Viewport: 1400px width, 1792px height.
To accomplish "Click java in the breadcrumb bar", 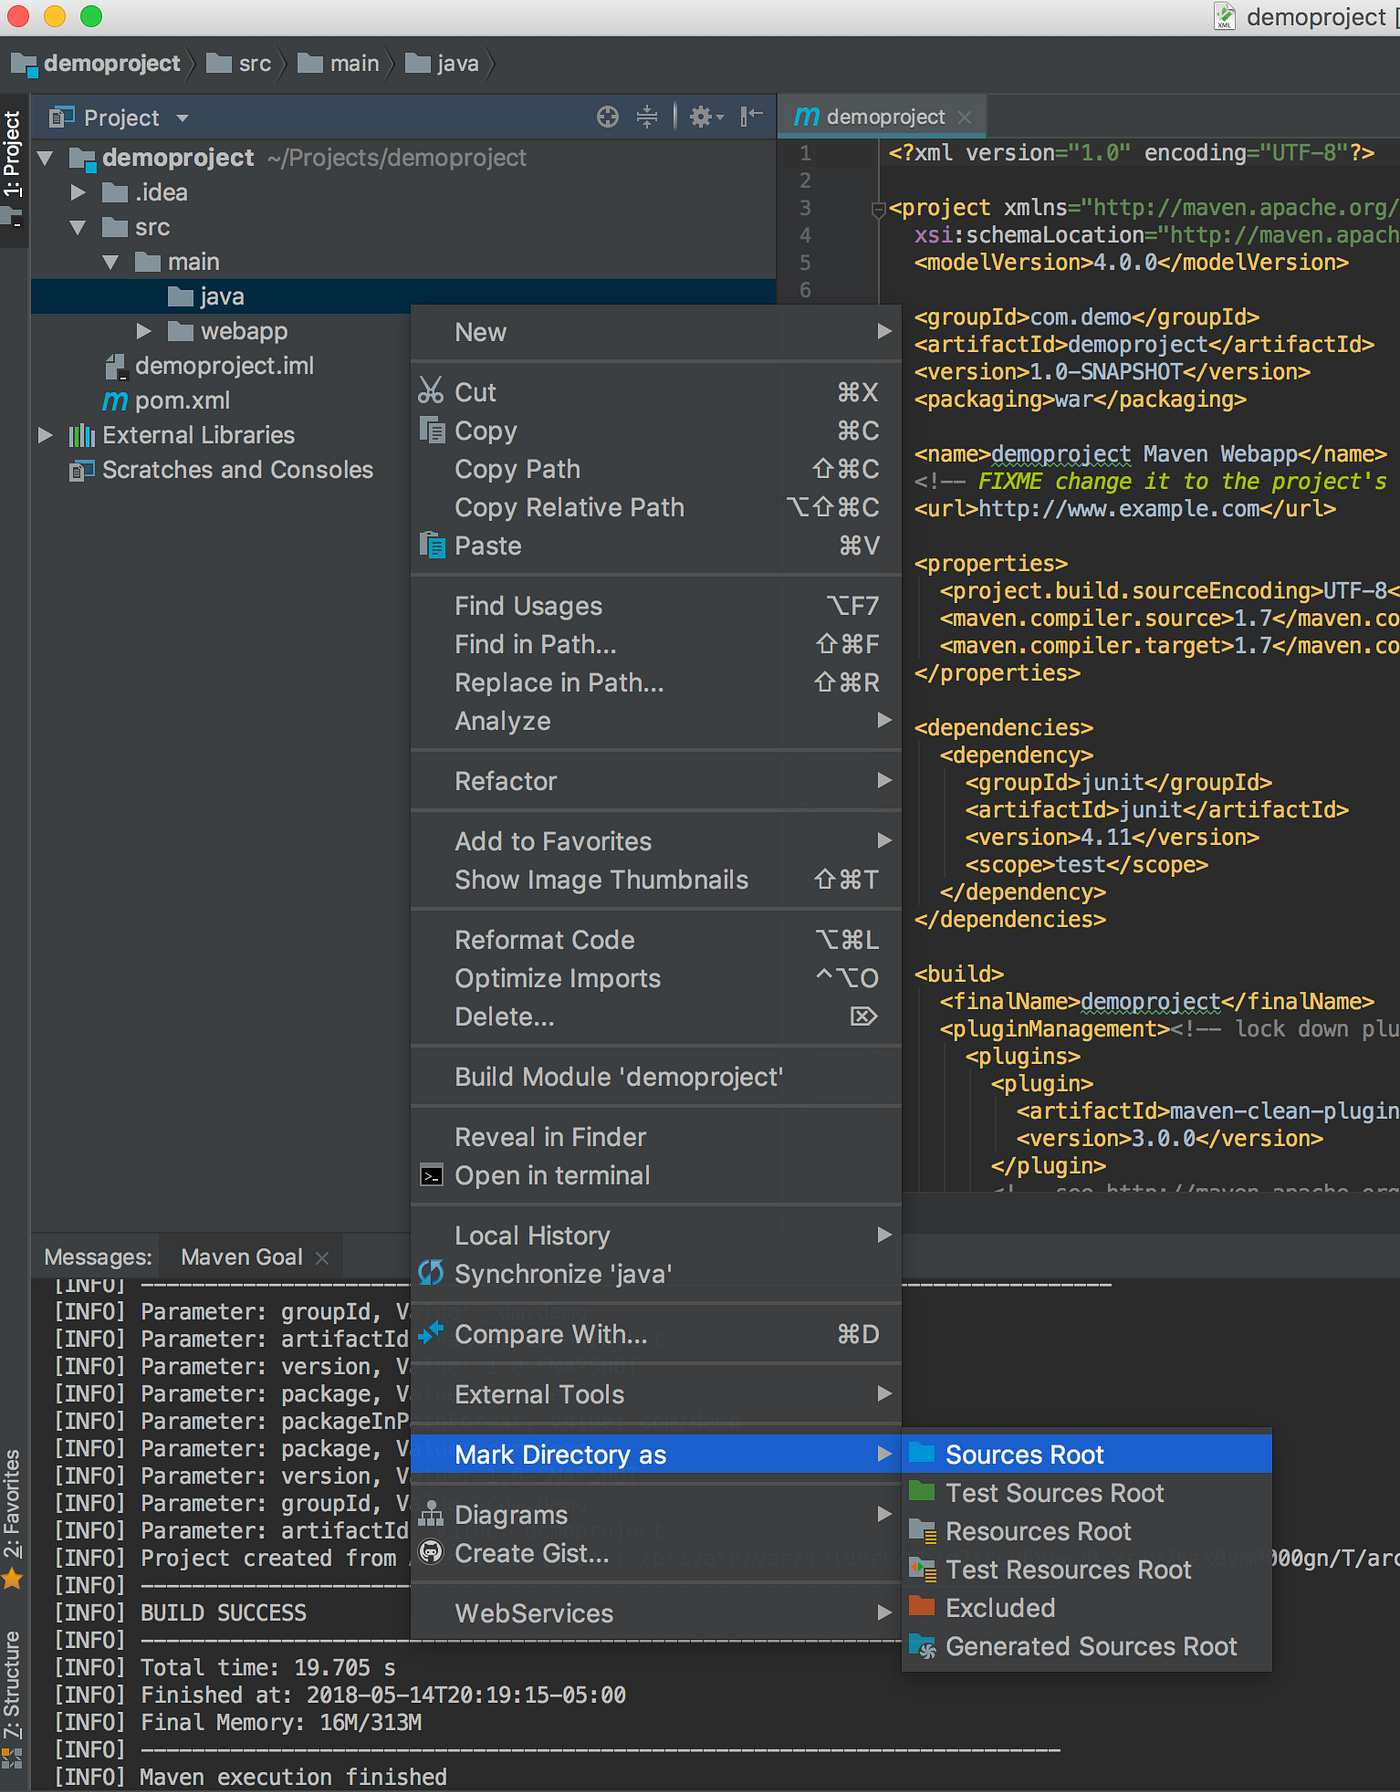I will tap(442, 63).
